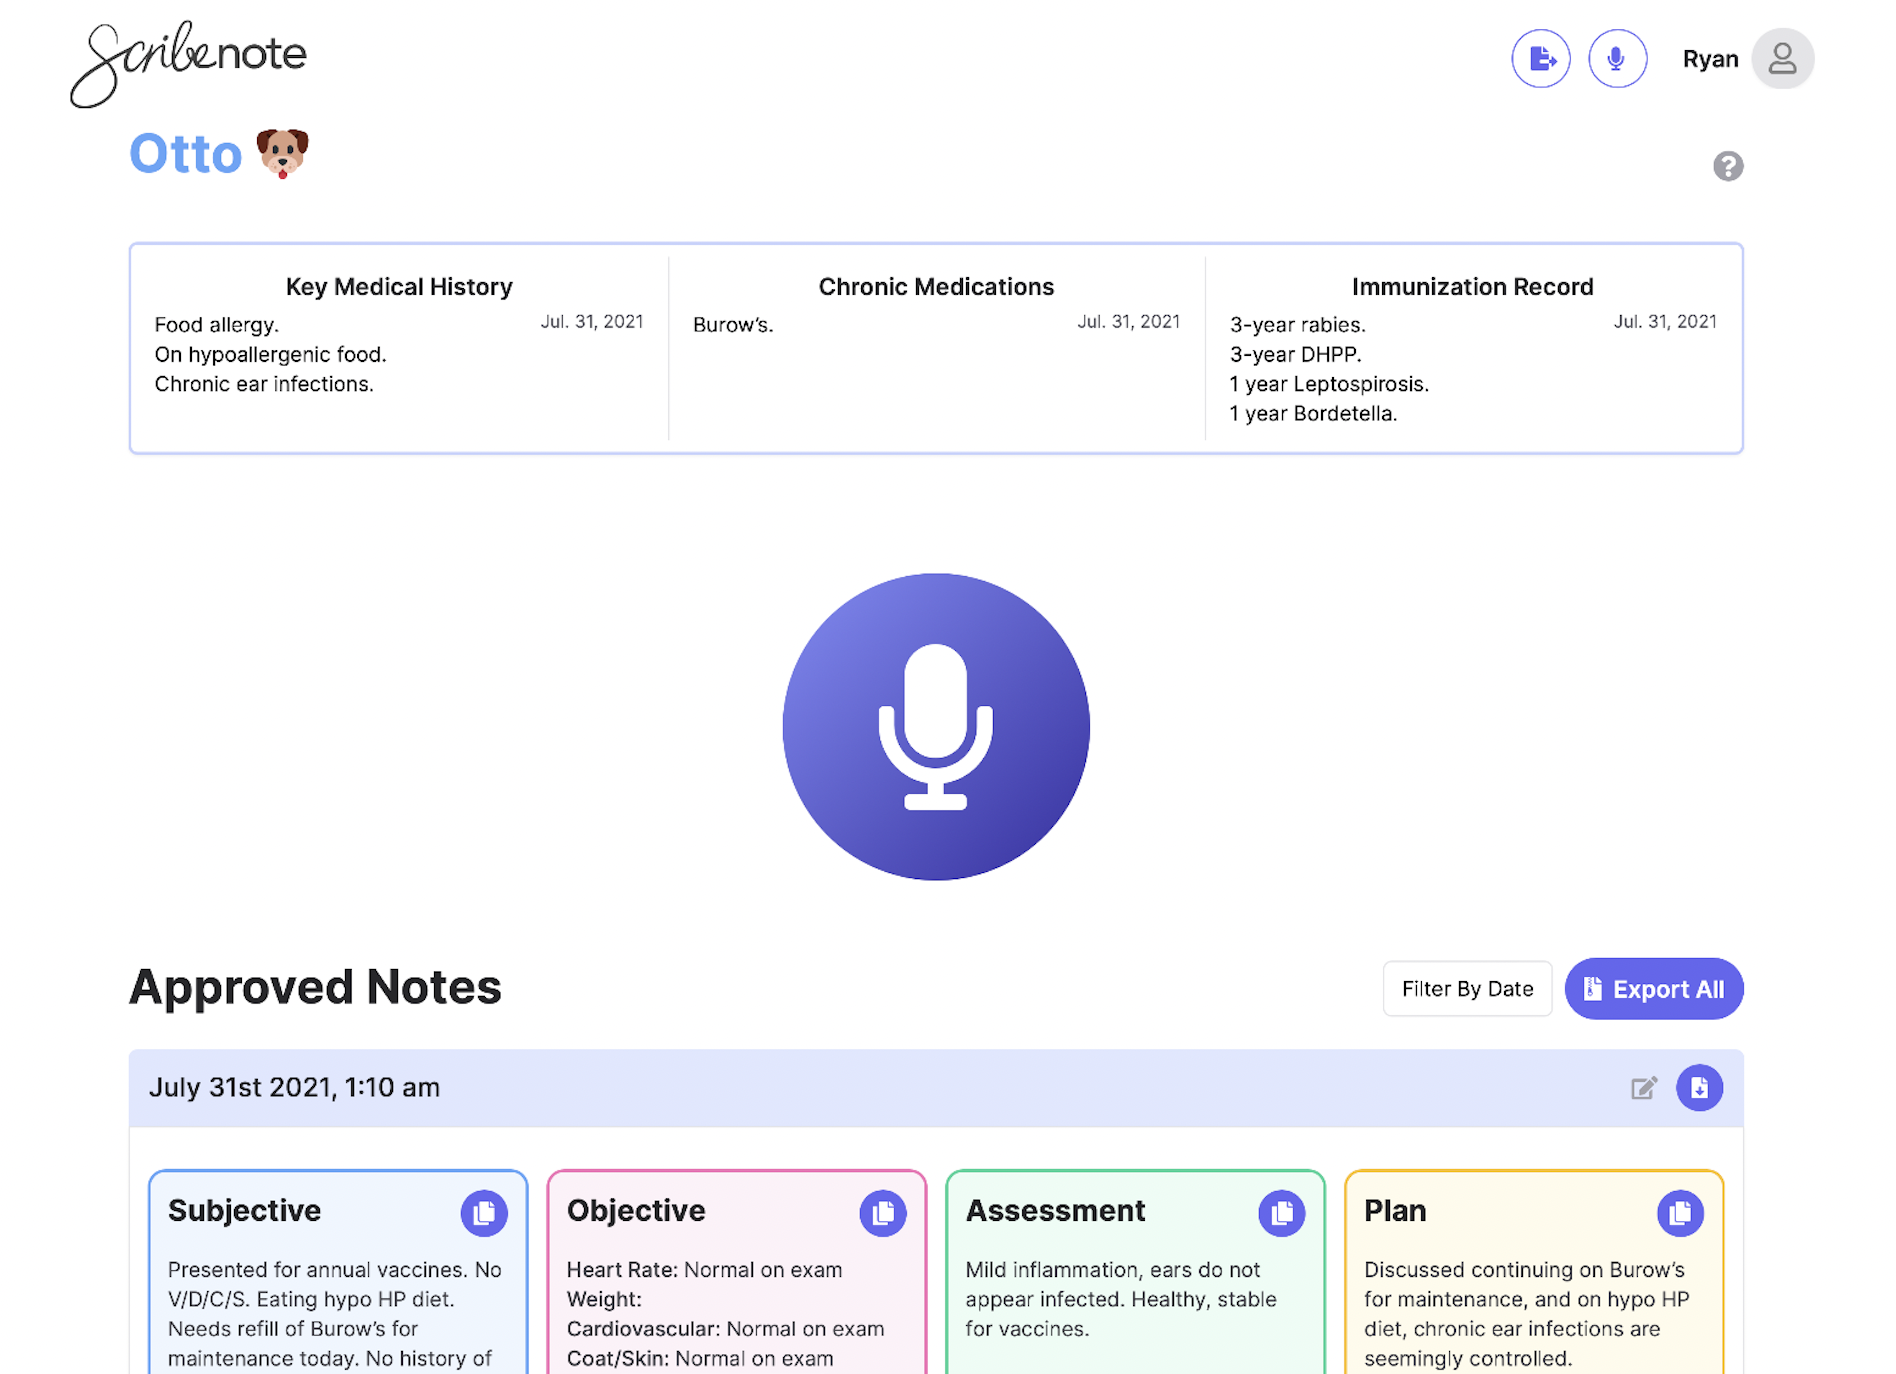Image resolution: width=1896 pixels, height=1374 pixels.
Task: Start recording with the large microphone button
Action: pyautogui.click(x=936, y=727)
